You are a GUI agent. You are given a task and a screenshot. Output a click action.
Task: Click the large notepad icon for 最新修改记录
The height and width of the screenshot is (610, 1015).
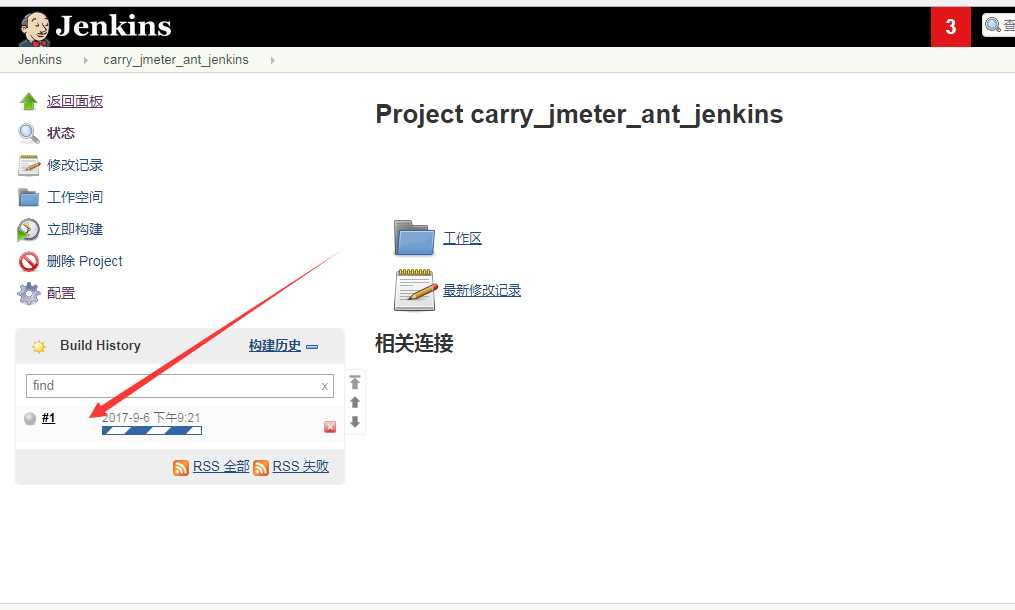coord(414,289)
